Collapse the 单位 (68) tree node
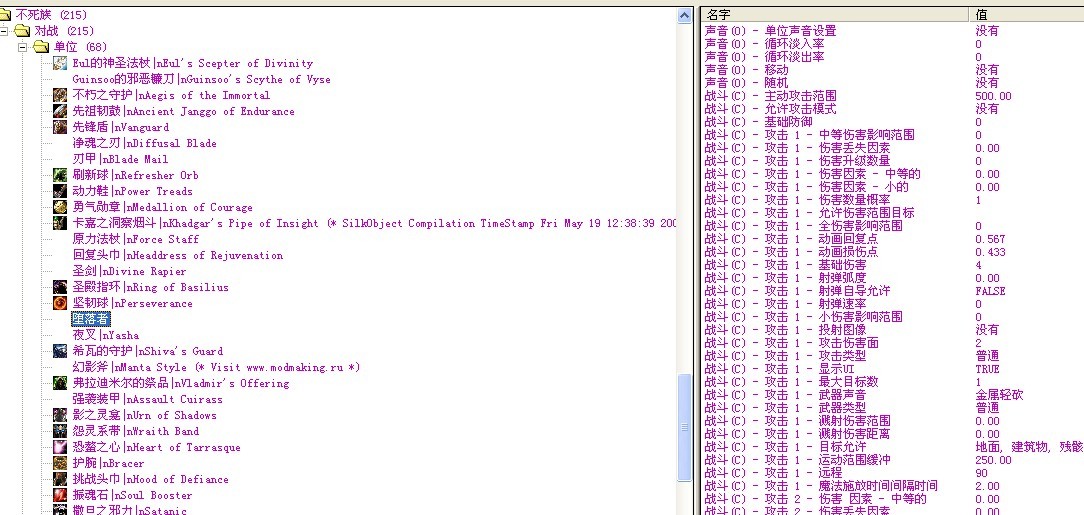The width and height of the screenshot is (1084, 515). (22, 47)
